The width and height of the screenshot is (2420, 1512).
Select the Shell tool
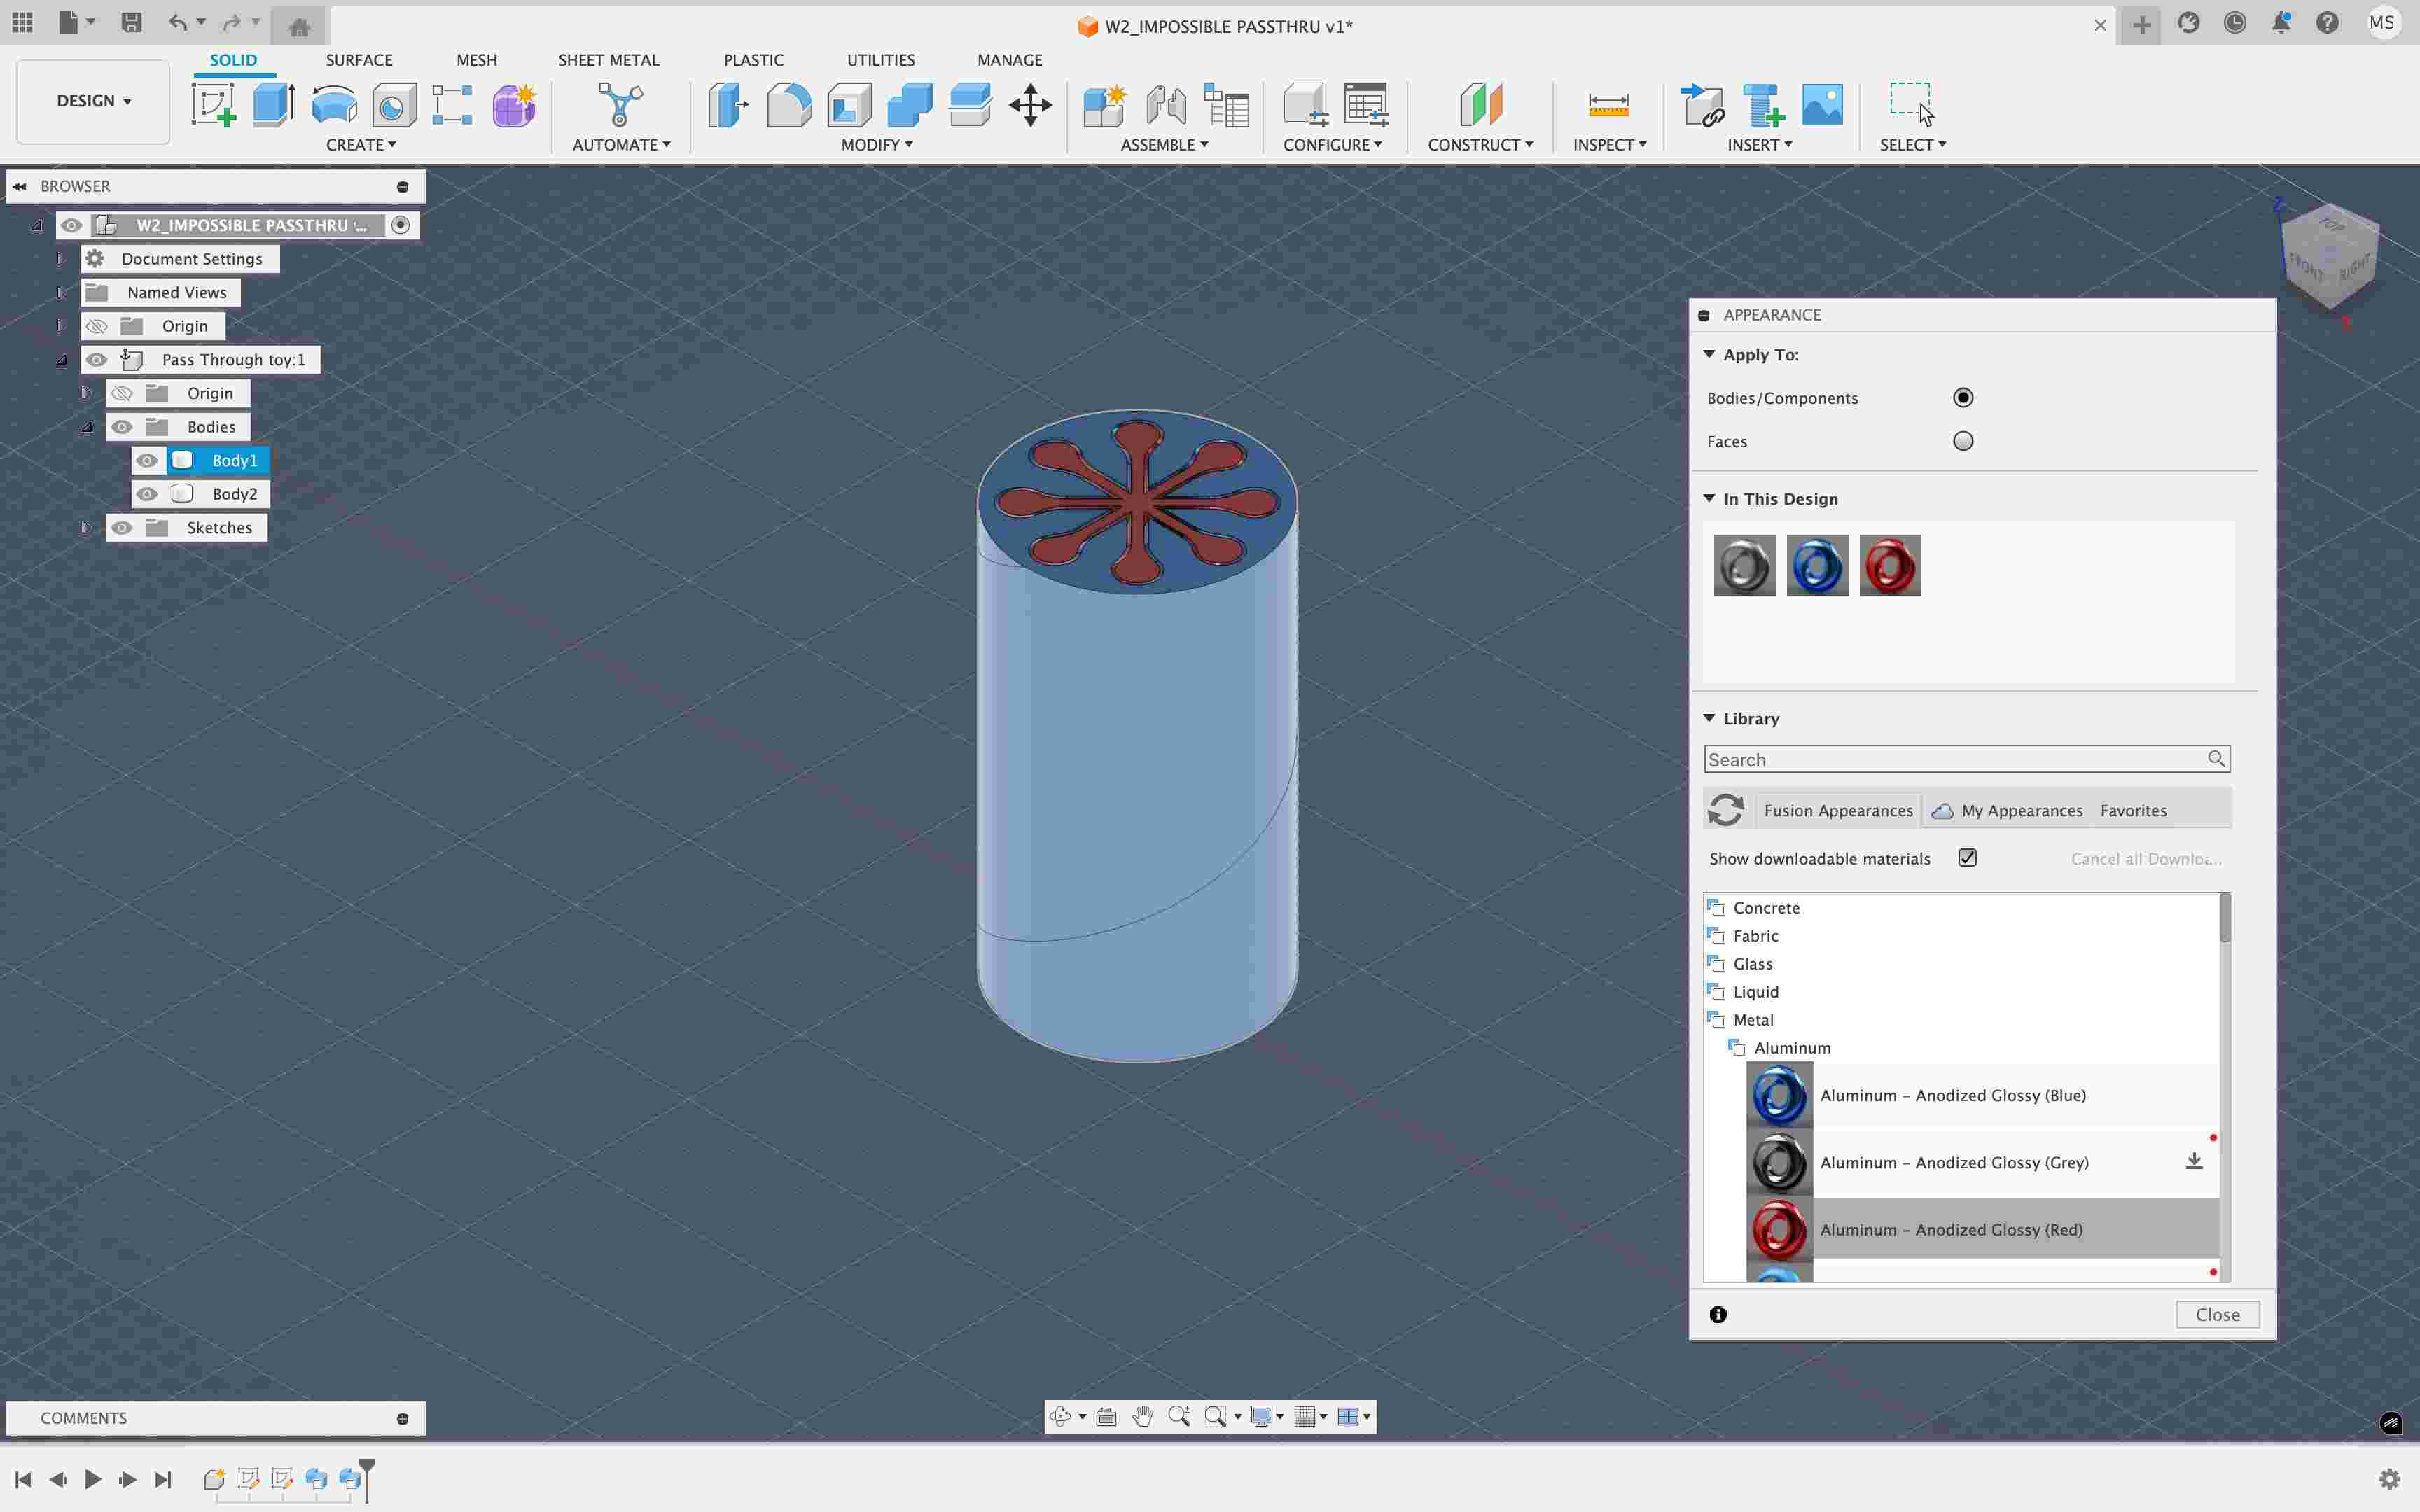[x=849, y=105]
